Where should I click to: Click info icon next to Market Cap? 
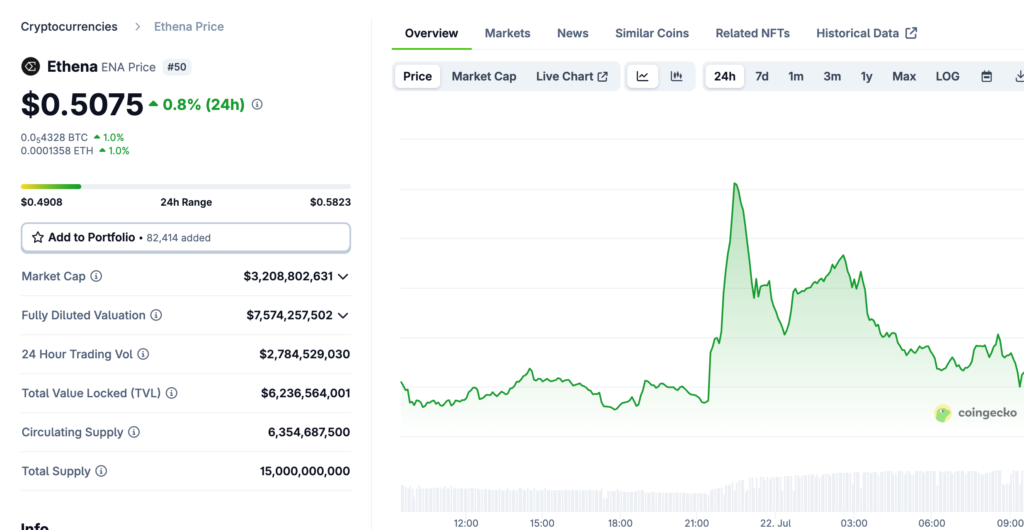(96, 276)
